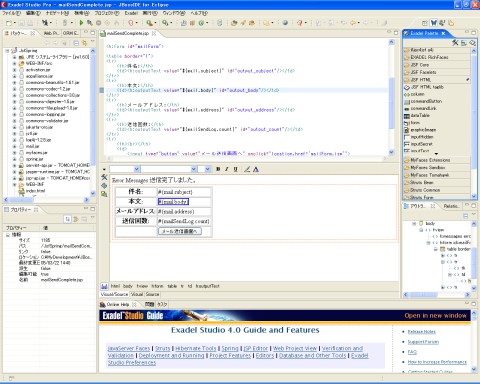The width and height of the screenshot is (480, 384).
Task: Click the preferences tools icon left of visual editor
Action: (104, 177)
